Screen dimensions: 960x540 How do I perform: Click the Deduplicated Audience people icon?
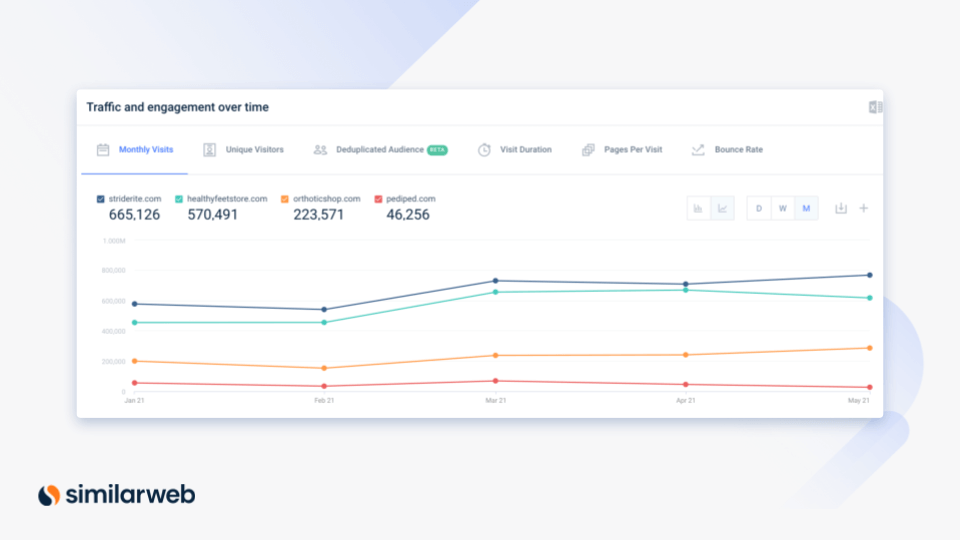pyautogui.click(x=320, y=149)
